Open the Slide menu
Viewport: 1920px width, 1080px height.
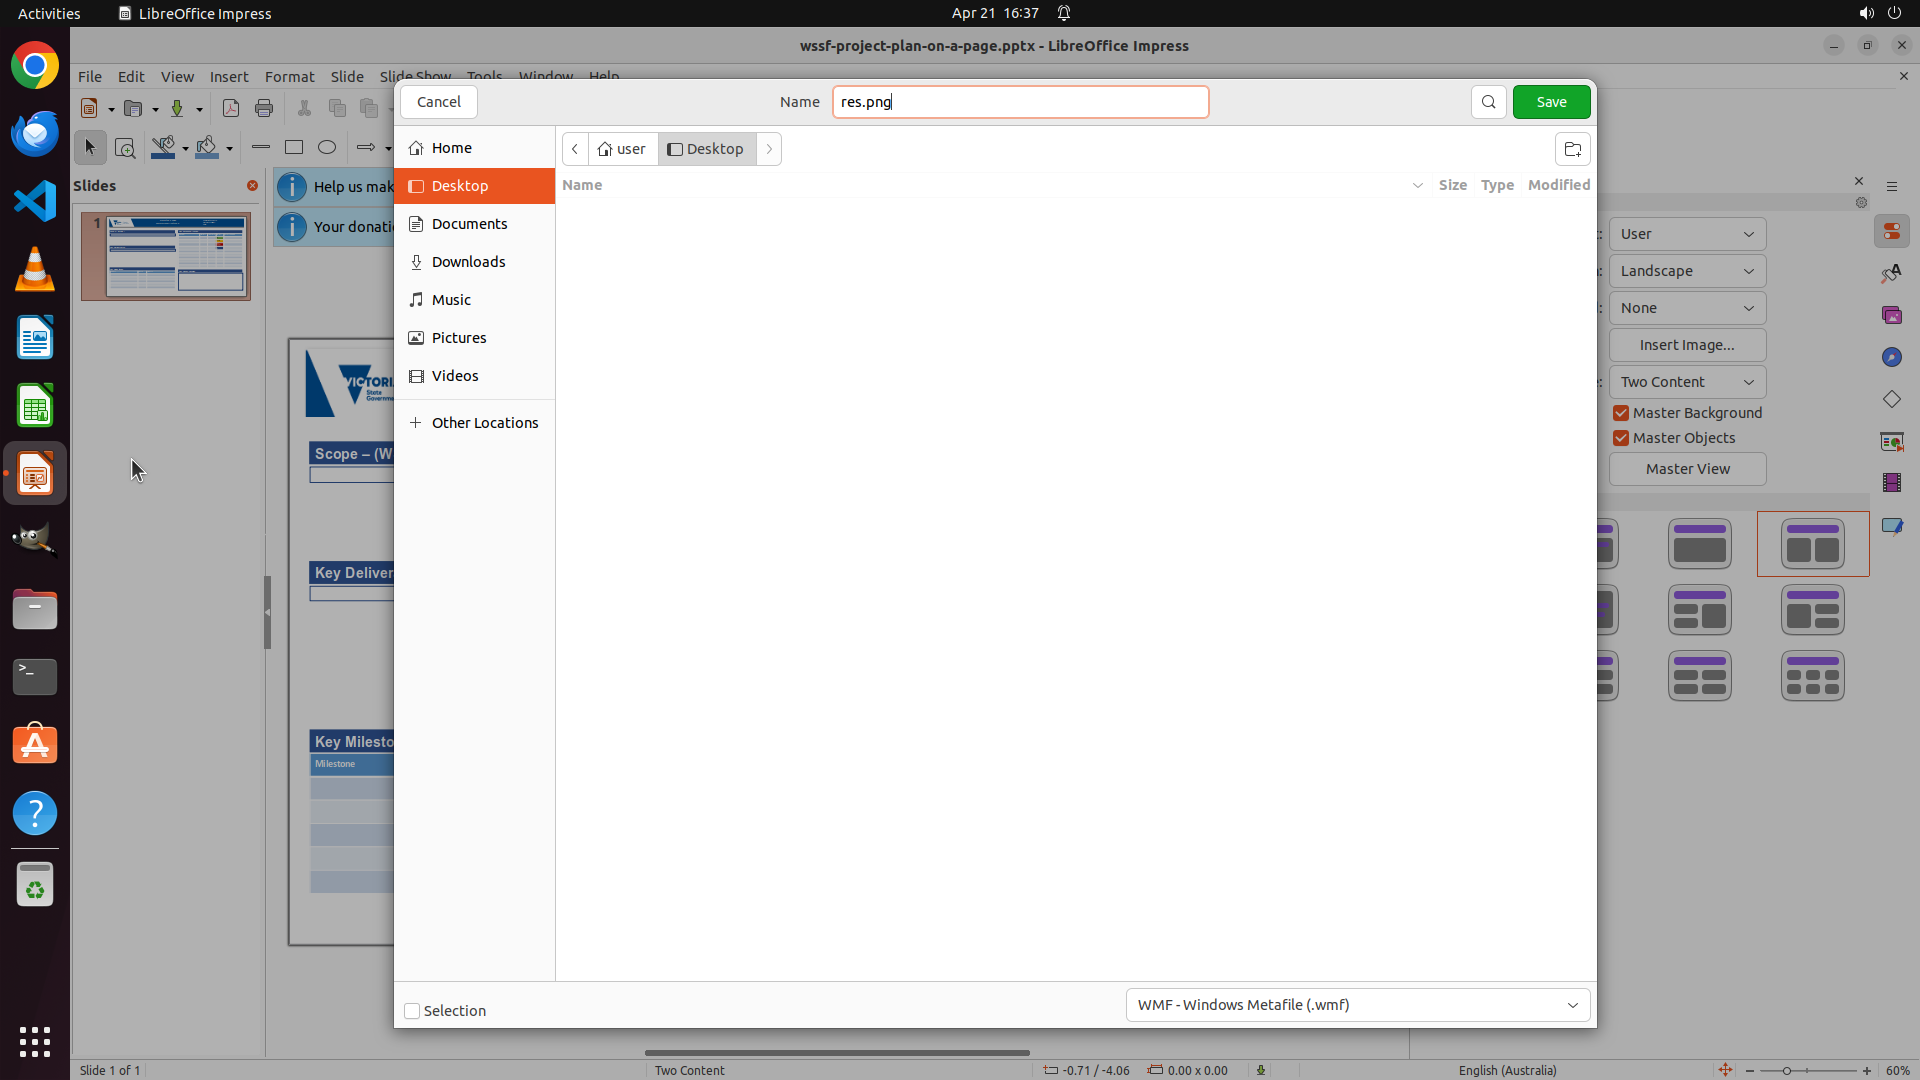click(x=347, y=77)
